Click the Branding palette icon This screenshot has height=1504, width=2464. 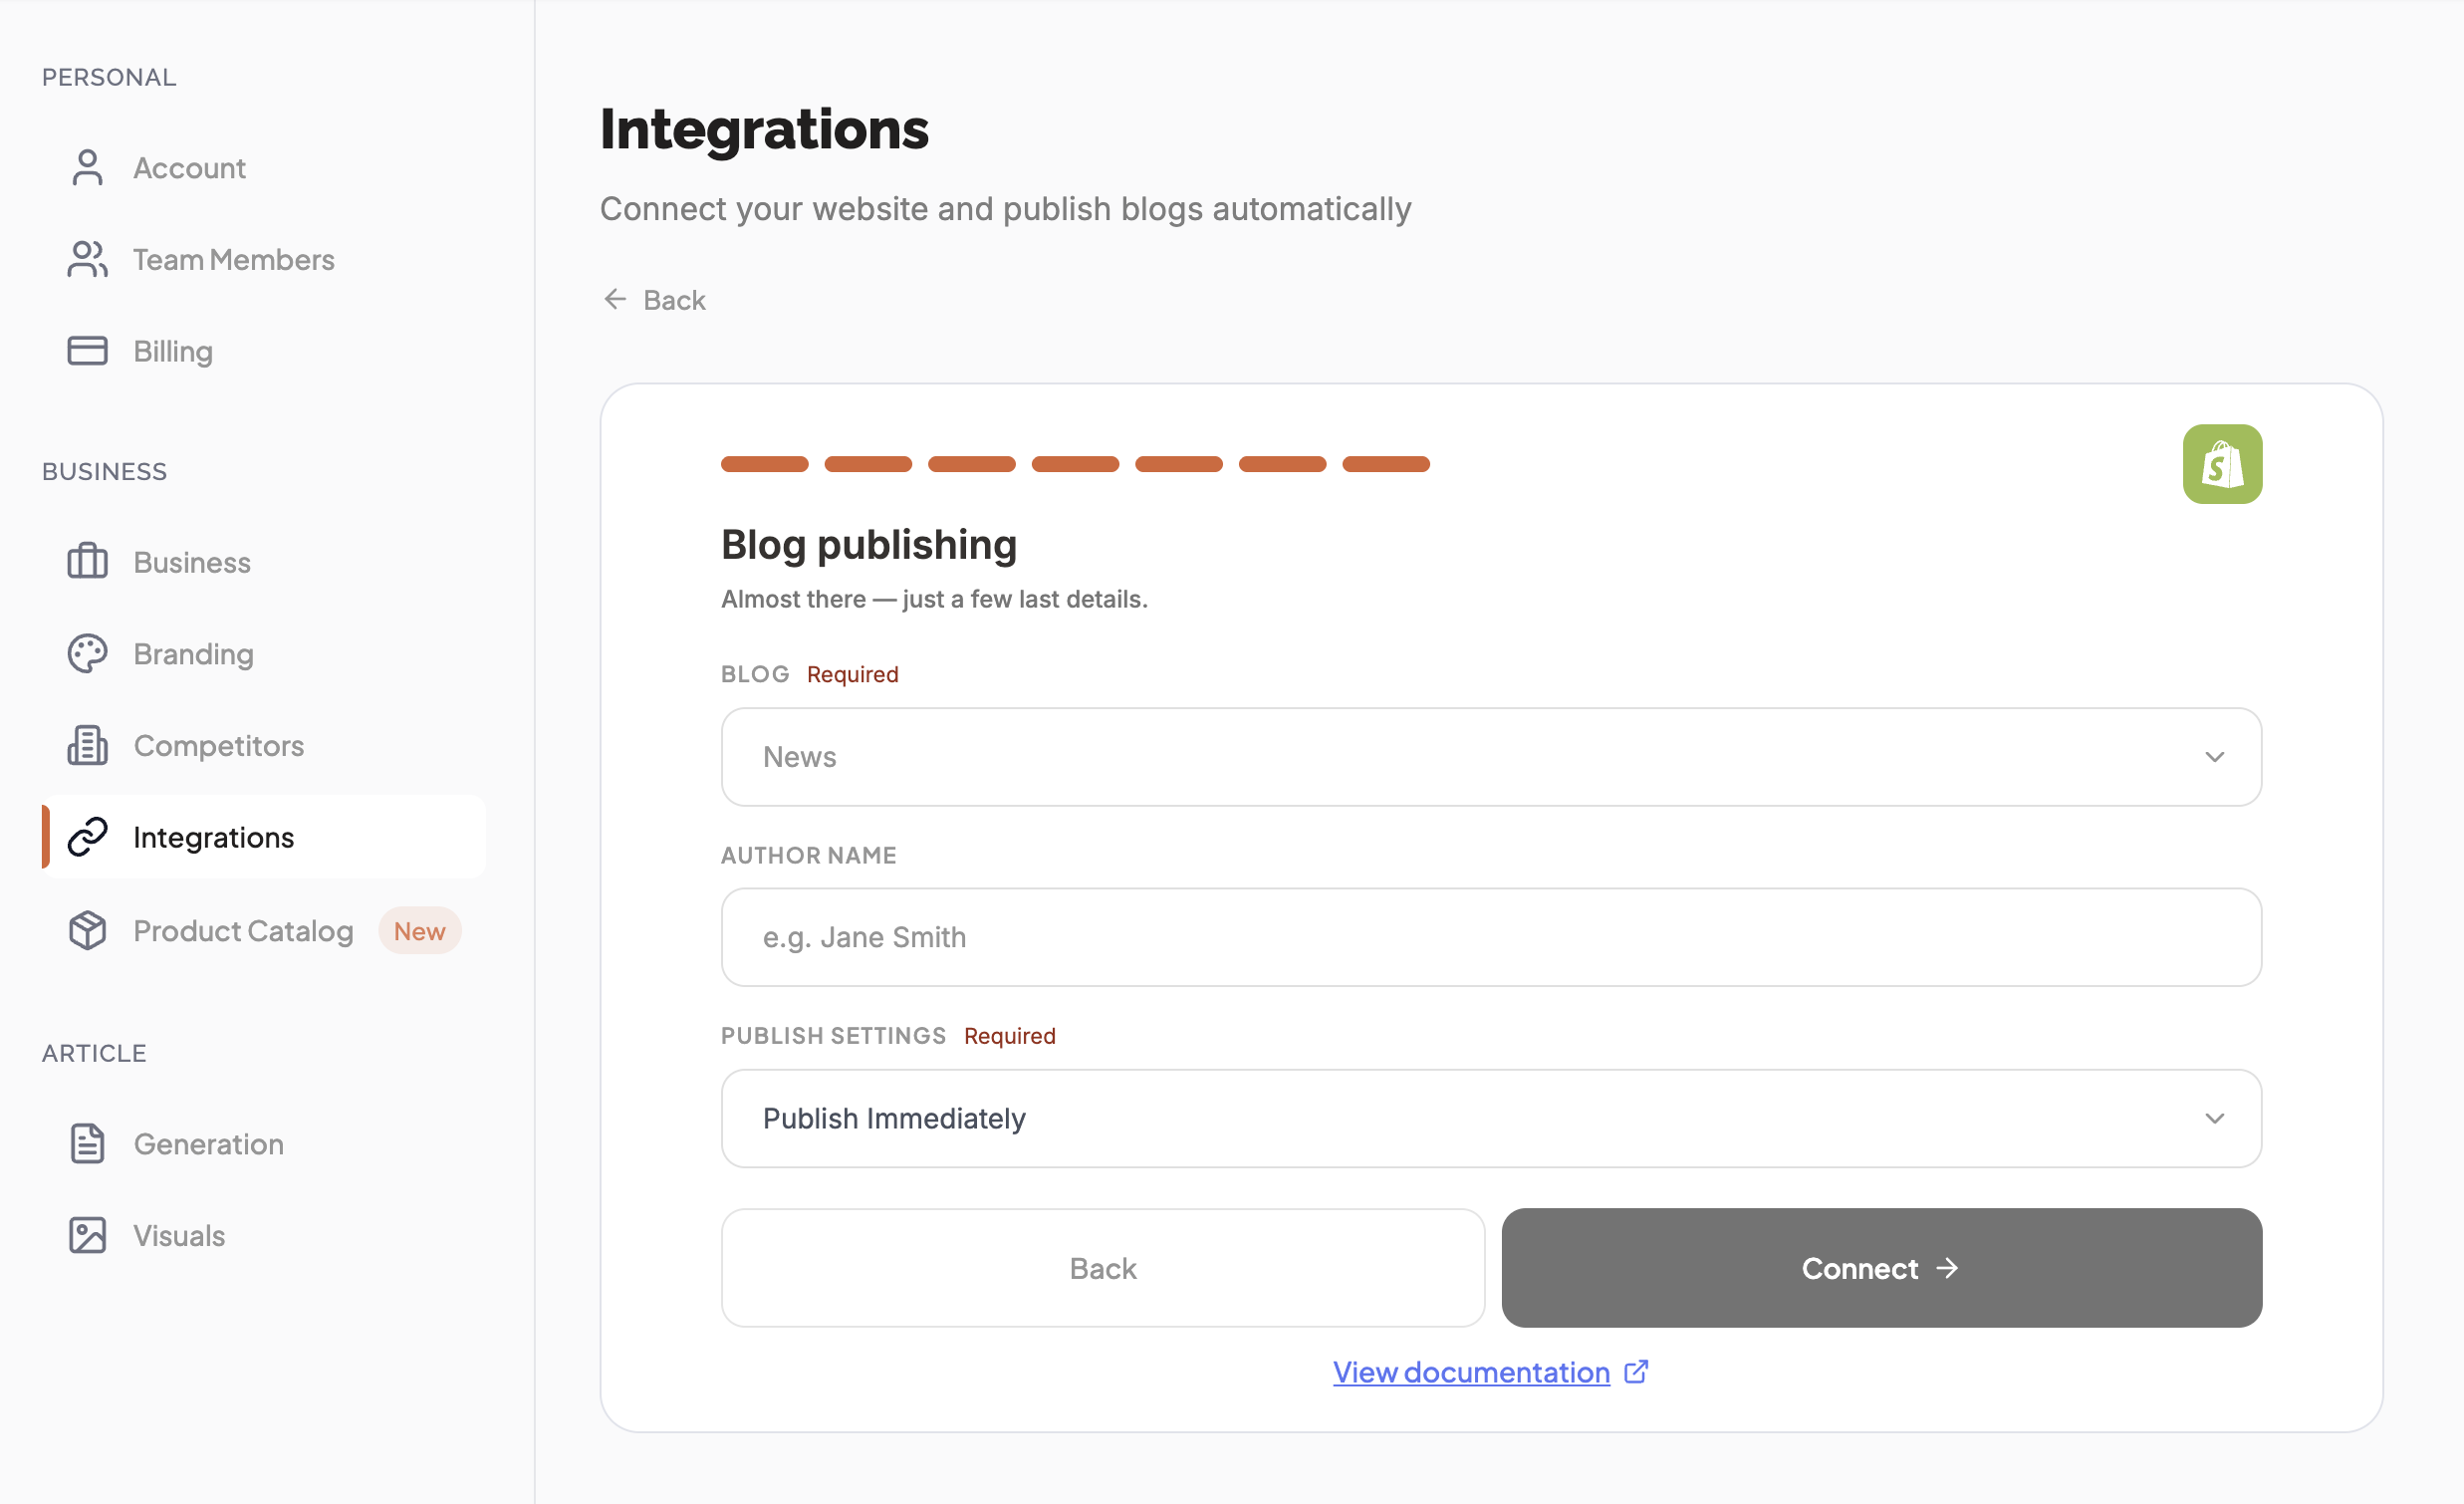tap(88, 654)
